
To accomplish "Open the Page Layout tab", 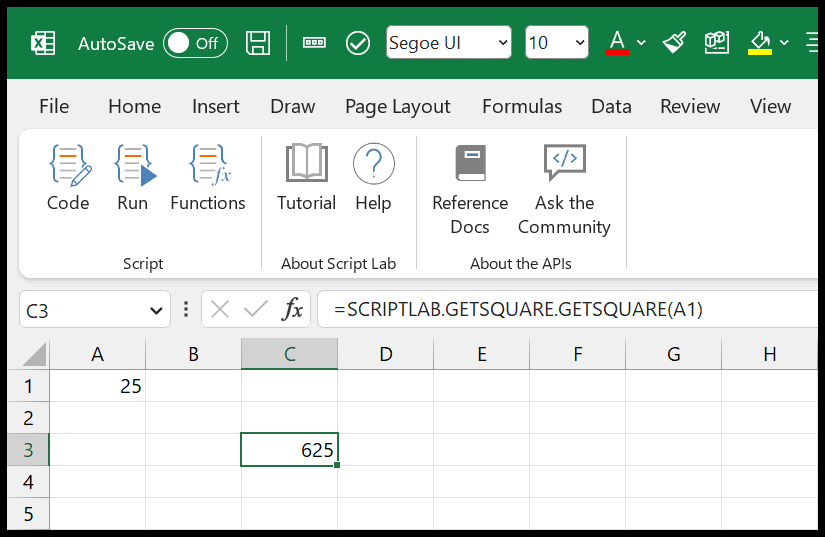I will 398,107.
